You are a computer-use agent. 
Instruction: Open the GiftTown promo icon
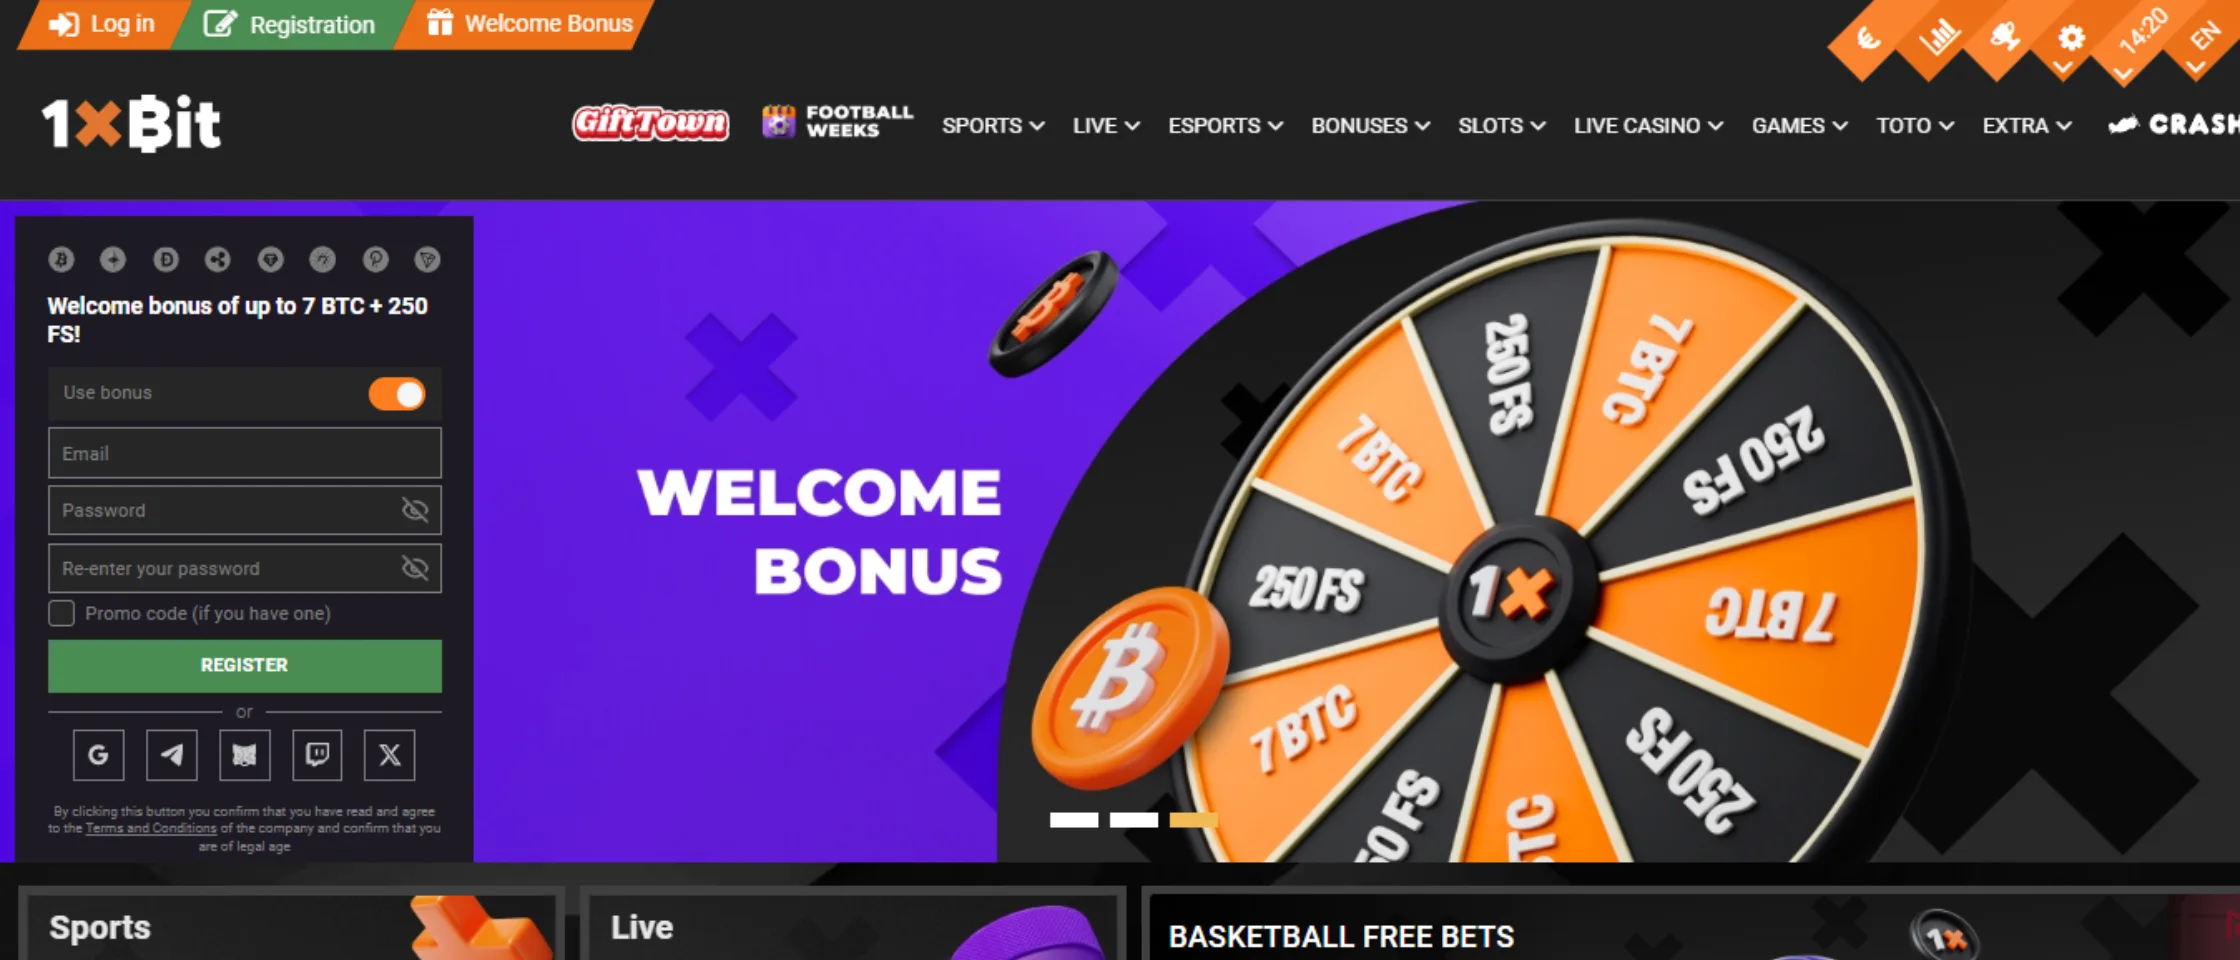click(650, 123)
